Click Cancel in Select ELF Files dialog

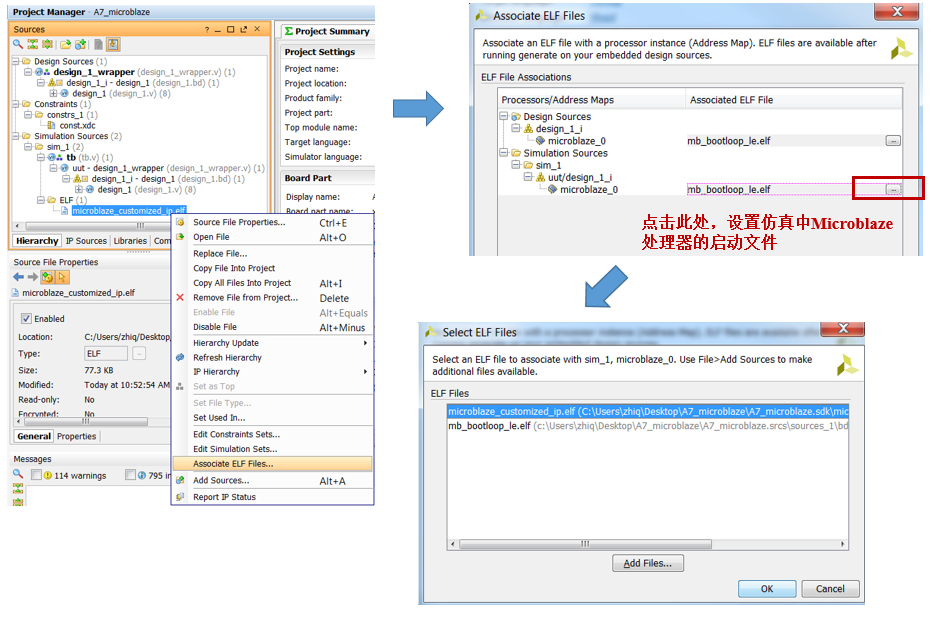830,588
